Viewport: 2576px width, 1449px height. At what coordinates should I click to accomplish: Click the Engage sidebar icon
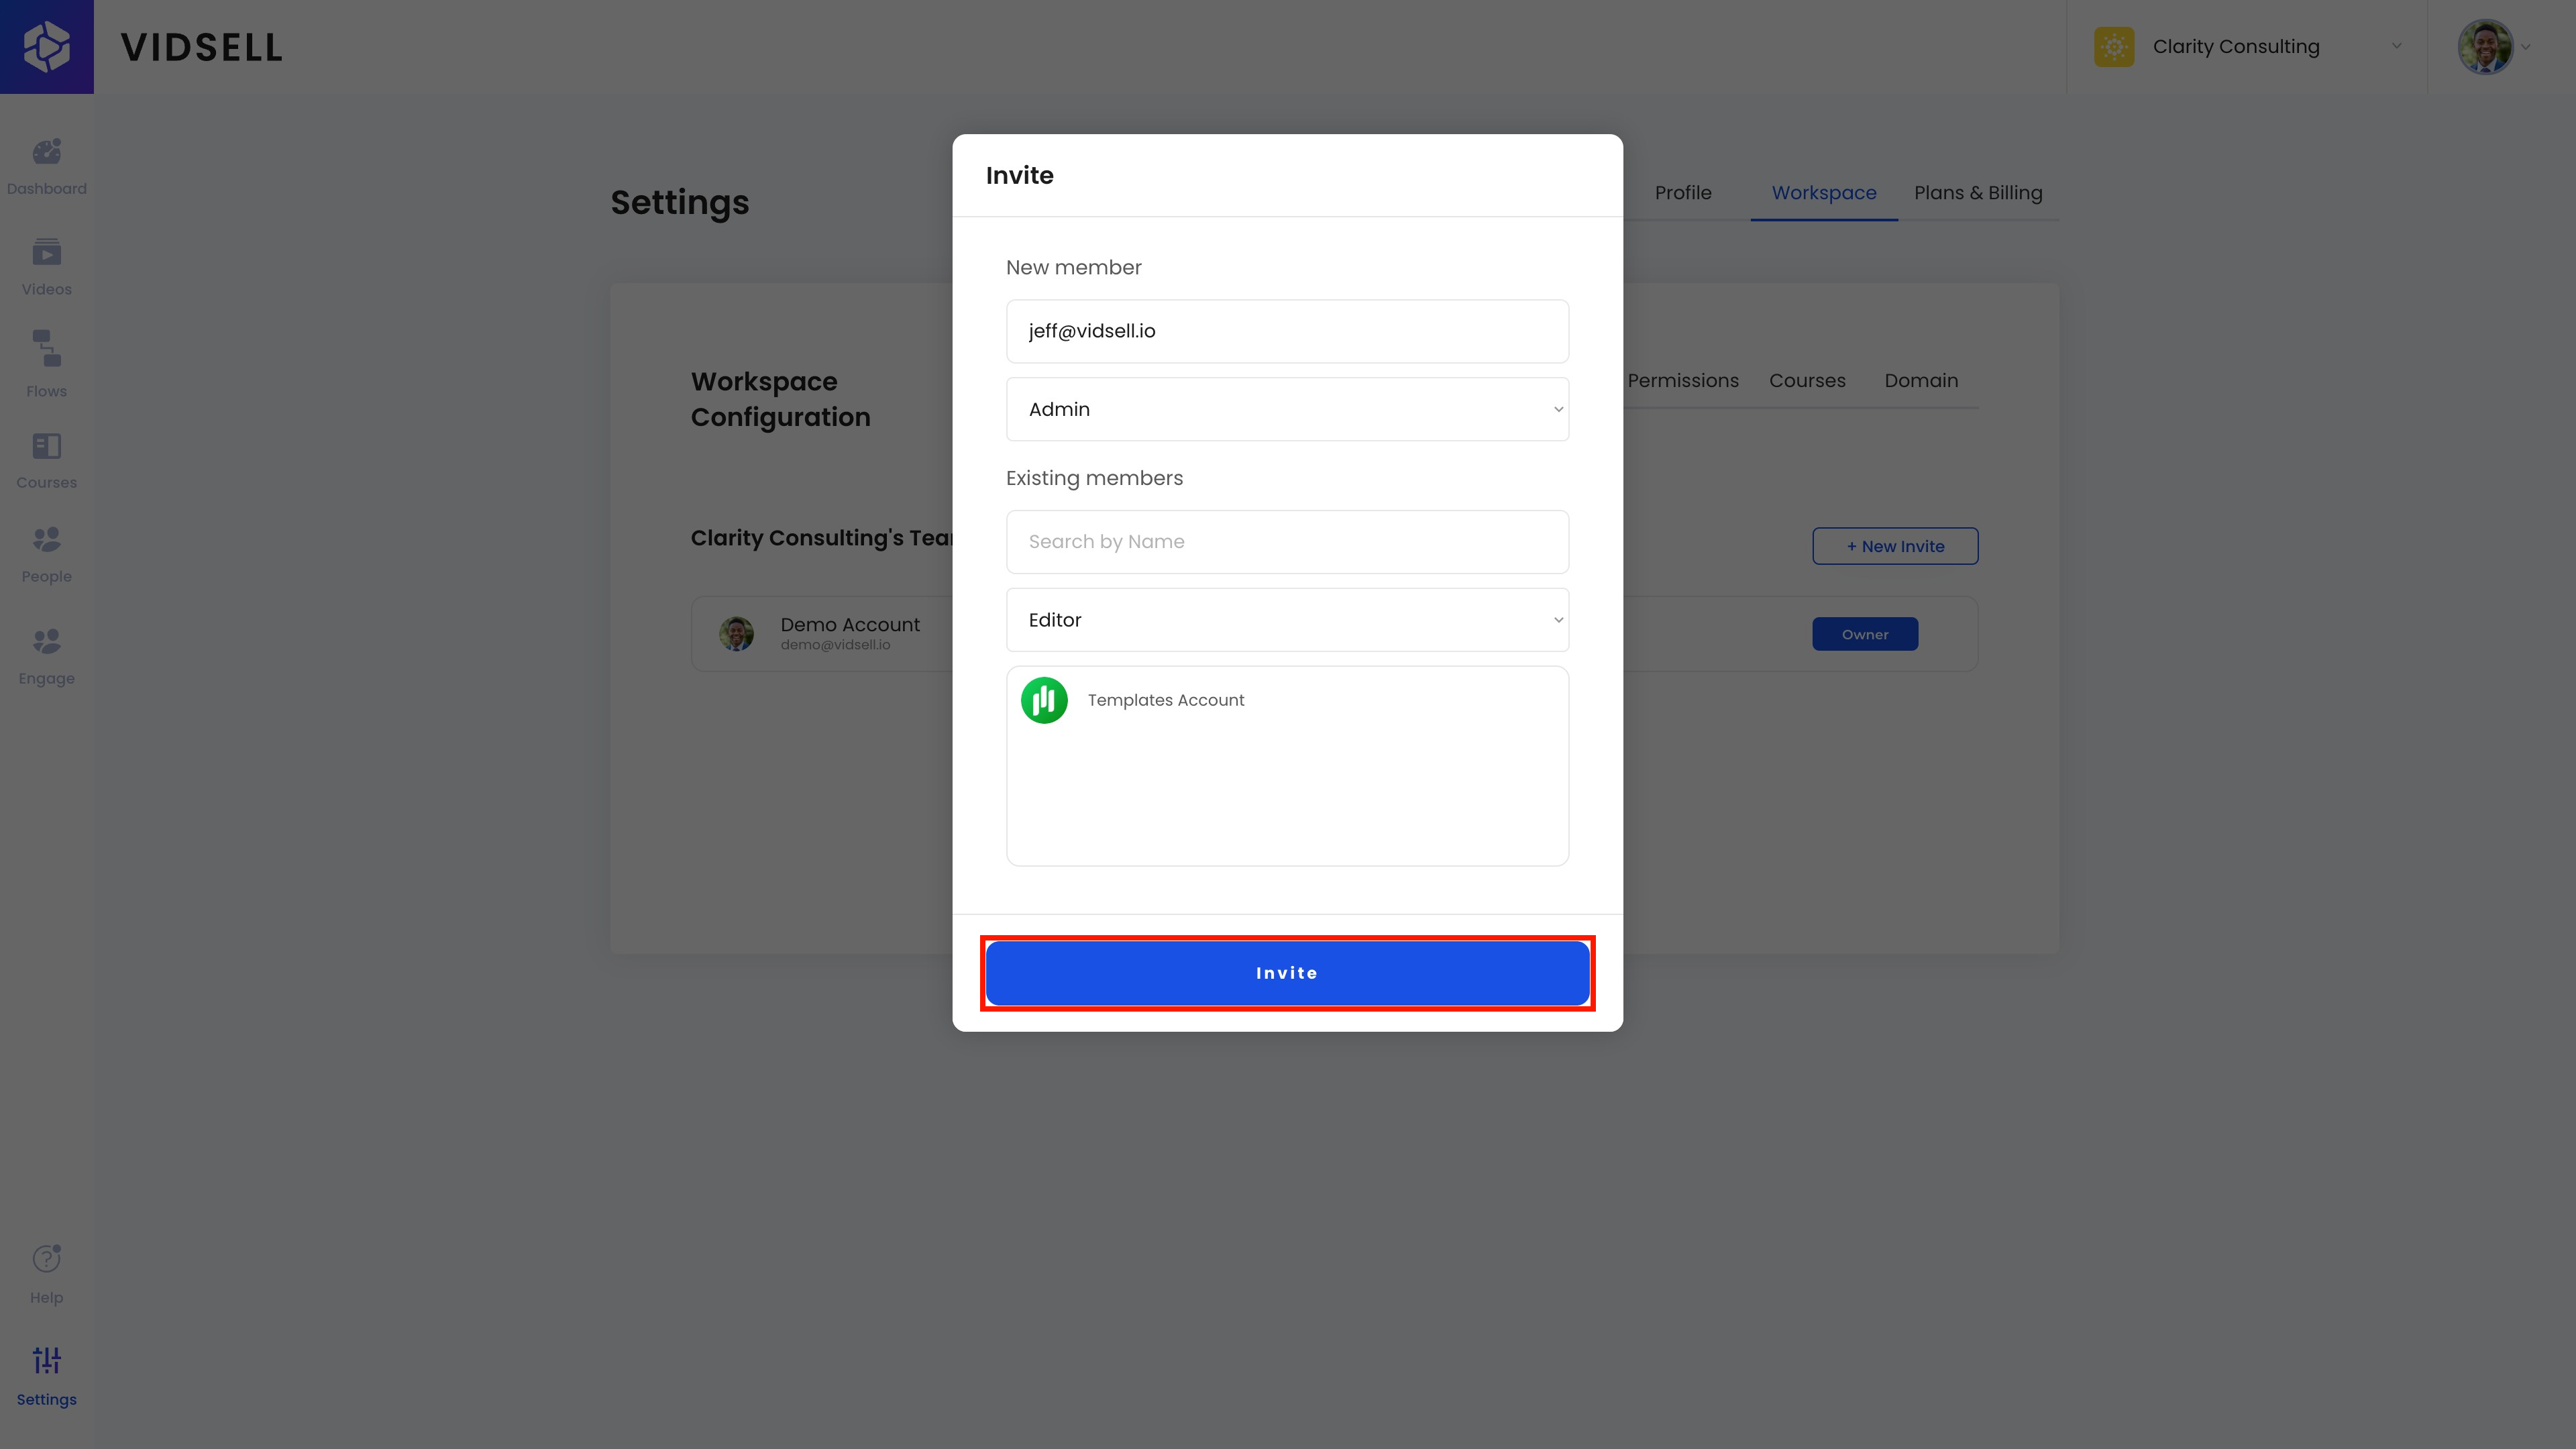tap(46, 641)
